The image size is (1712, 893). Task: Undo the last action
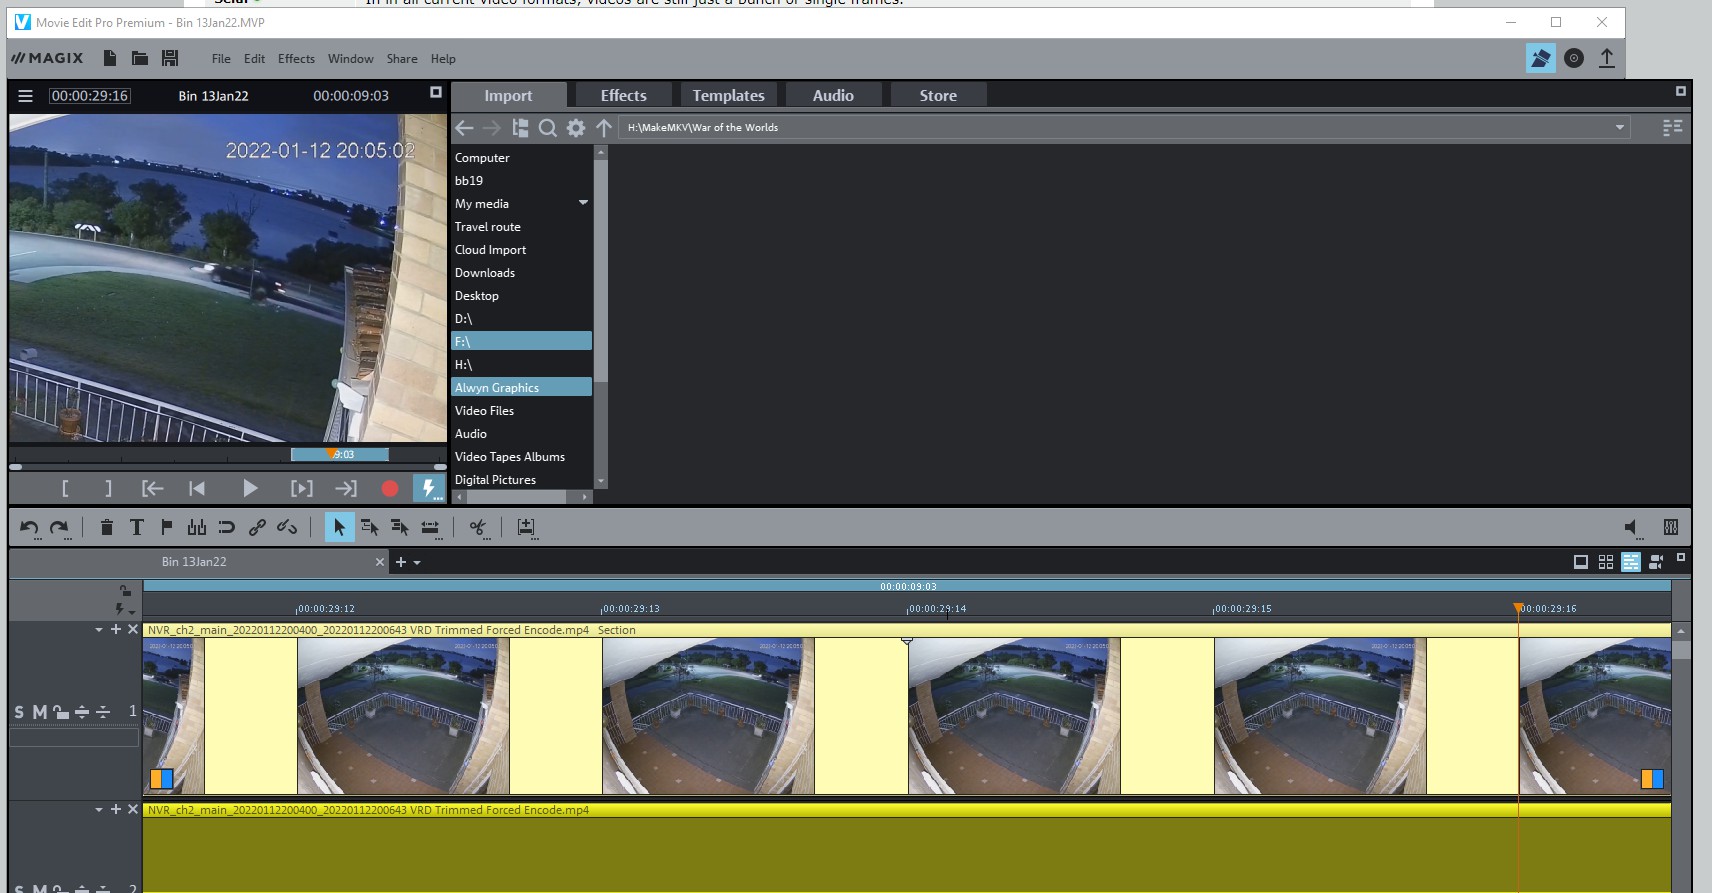[29, 527]
